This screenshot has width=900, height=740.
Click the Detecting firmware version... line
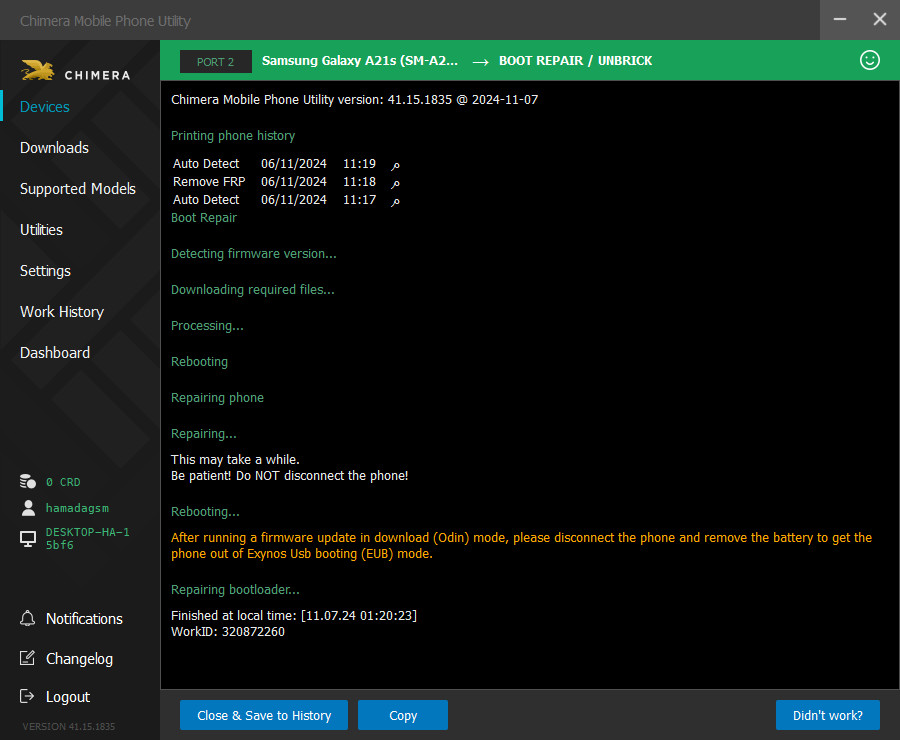pos(254,254)
